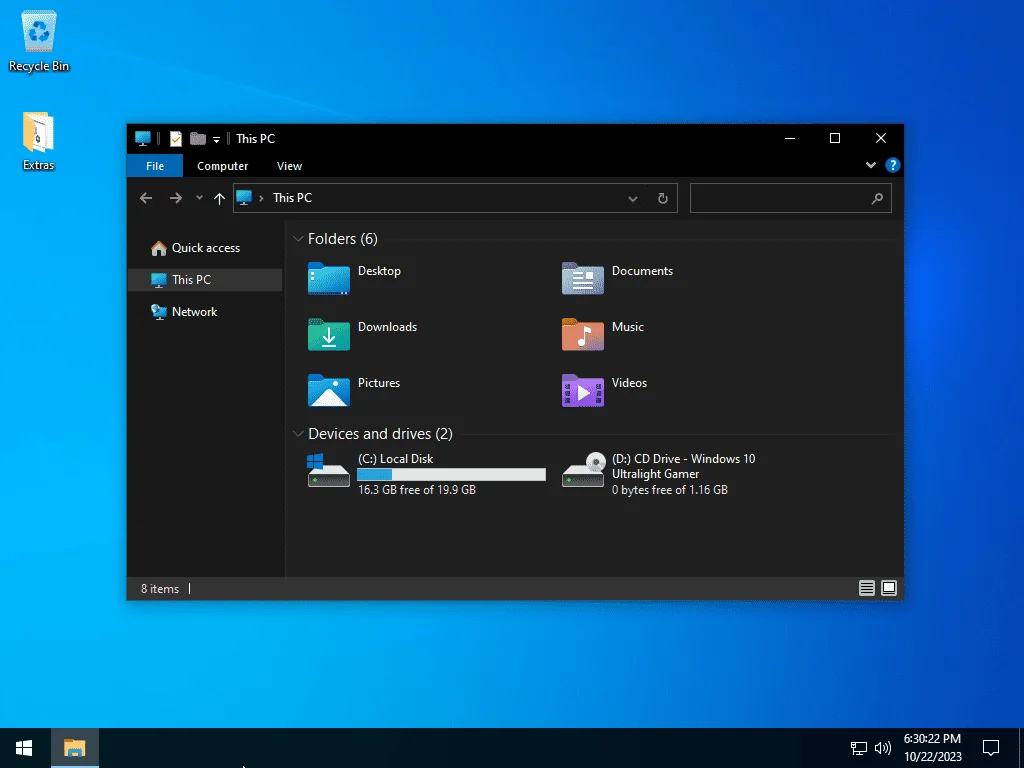Open the recent locations dropdown
The width and height of the screenshot is (1024, 768).
tap(199, 198)
